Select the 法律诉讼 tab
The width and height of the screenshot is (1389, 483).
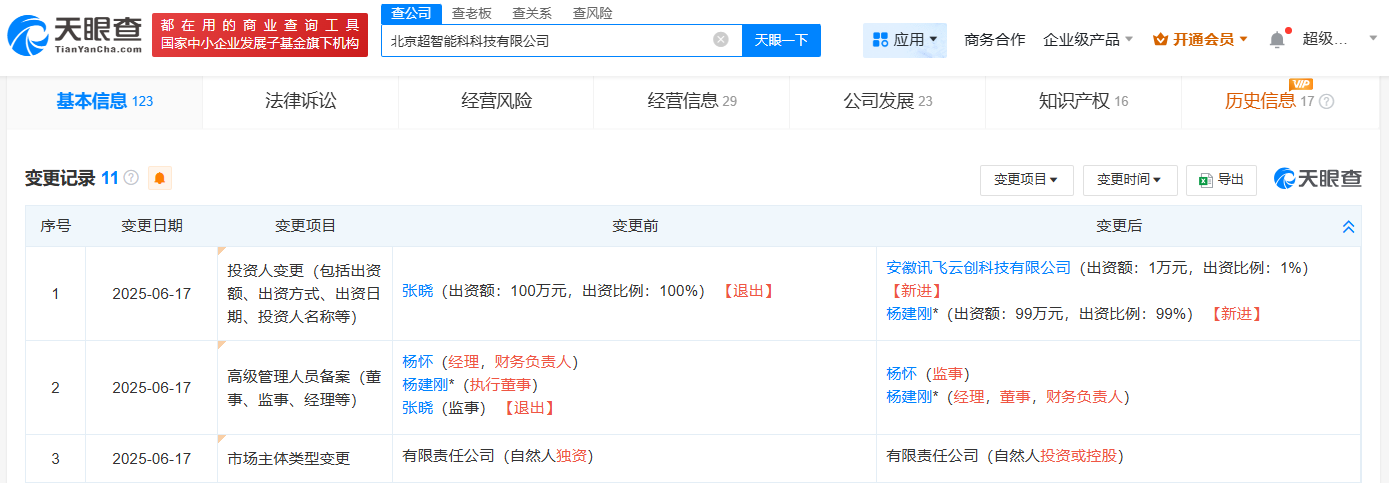[300, 101]
